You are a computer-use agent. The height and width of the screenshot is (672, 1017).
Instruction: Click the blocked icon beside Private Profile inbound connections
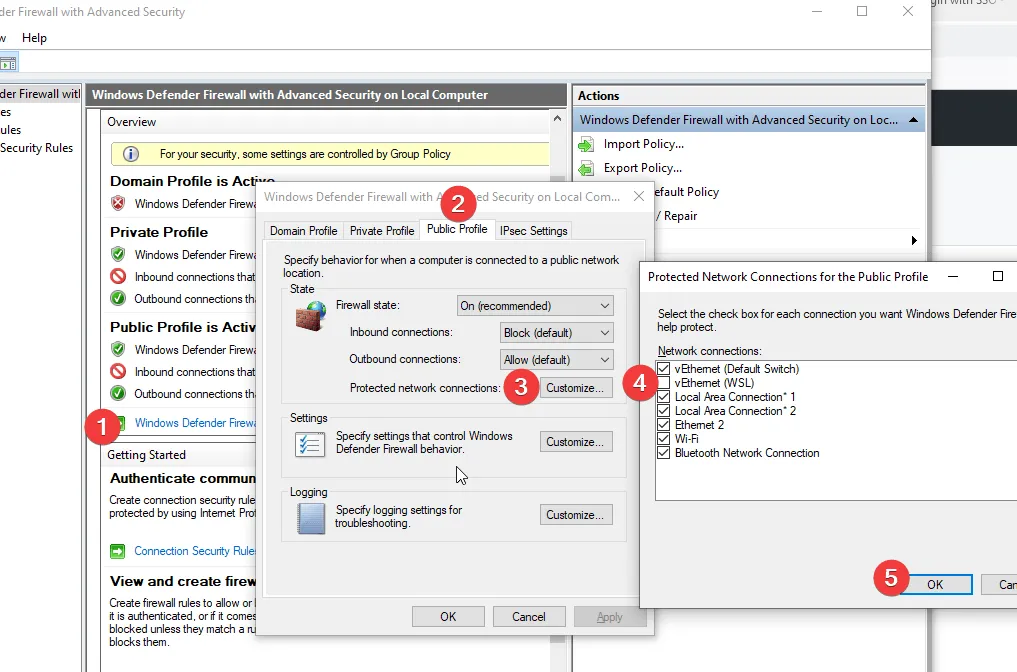118,277
